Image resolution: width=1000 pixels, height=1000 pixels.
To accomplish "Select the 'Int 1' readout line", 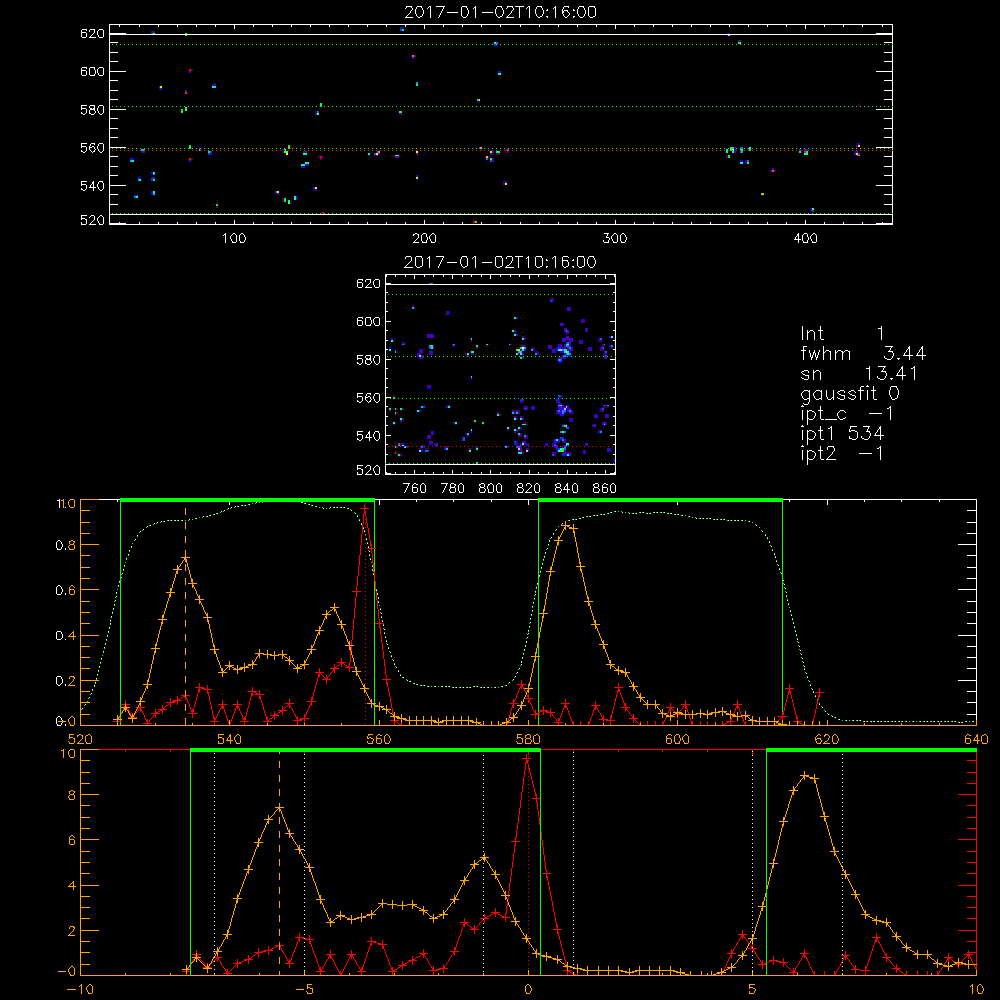I will point(842,334).
